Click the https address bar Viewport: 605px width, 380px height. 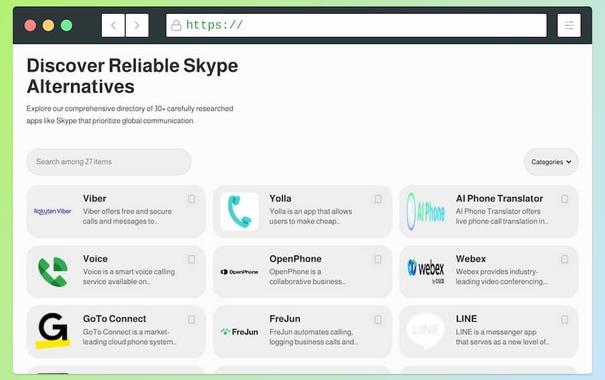coord(356,25)
